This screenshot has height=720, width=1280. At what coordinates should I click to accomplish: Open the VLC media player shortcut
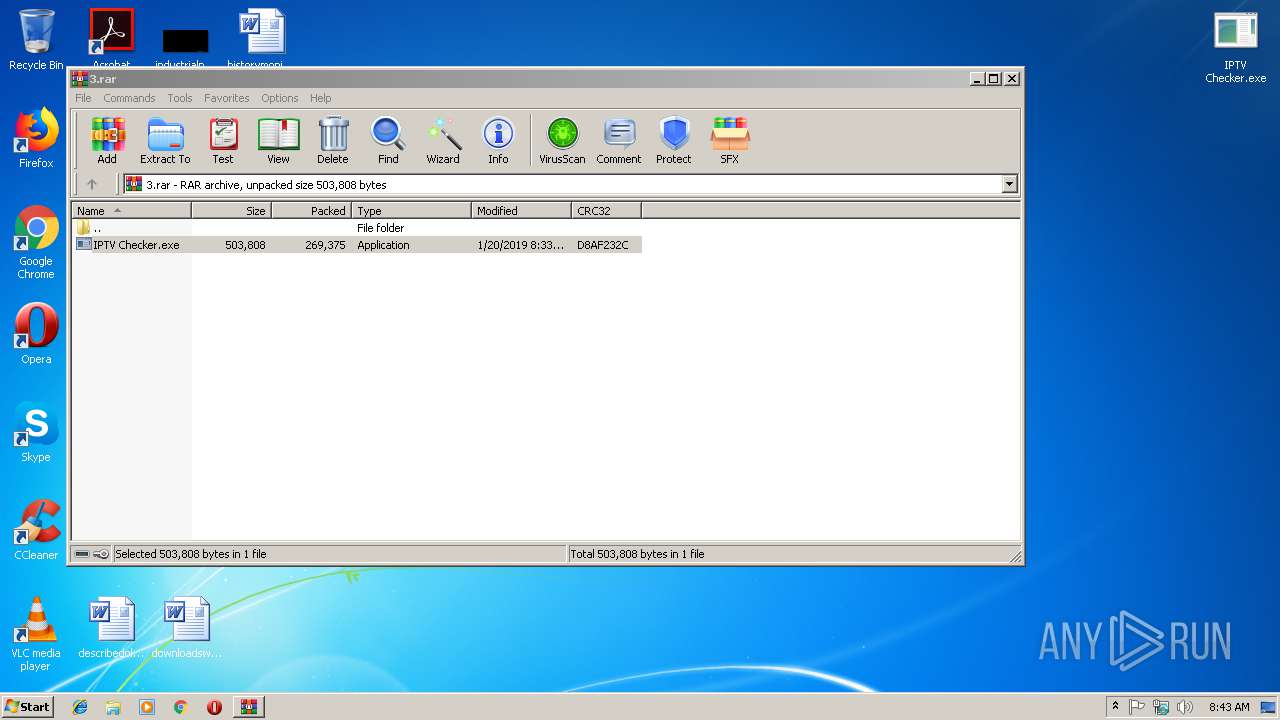point(36,634)
